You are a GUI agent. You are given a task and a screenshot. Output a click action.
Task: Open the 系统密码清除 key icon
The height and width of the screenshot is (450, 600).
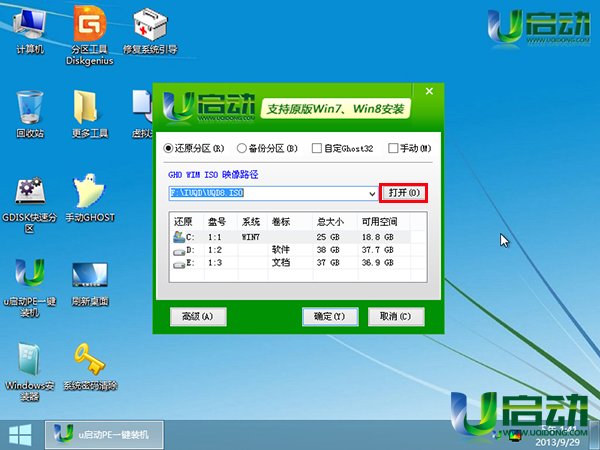pyautogui.click(x=90, y=367)
